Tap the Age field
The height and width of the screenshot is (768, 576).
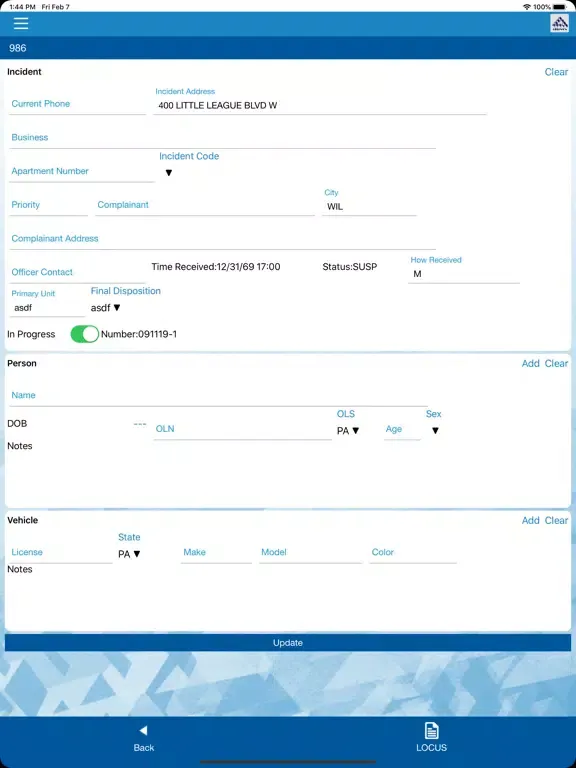402,429
